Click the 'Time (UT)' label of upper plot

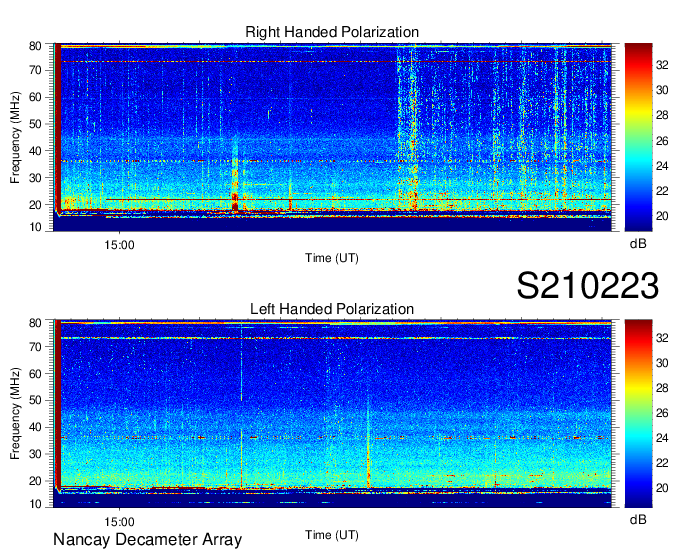pyautogui.click(x=332, y=258)
